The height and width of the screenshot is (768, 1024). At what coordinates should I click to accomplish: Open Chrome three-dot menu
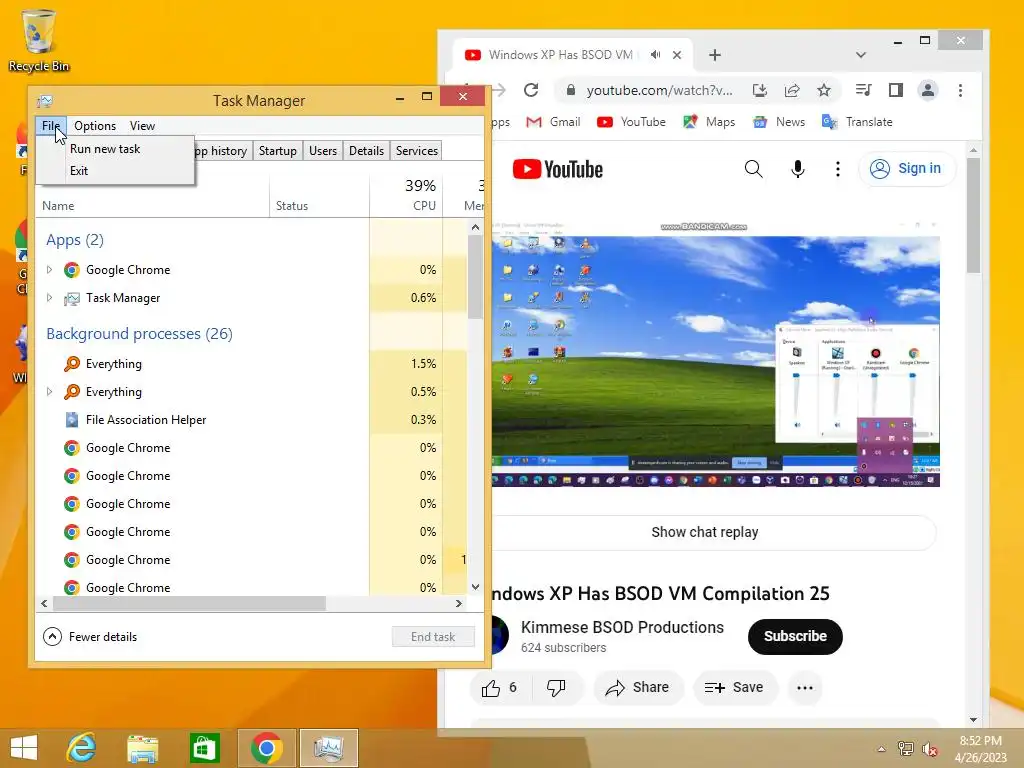click(960, 90)
